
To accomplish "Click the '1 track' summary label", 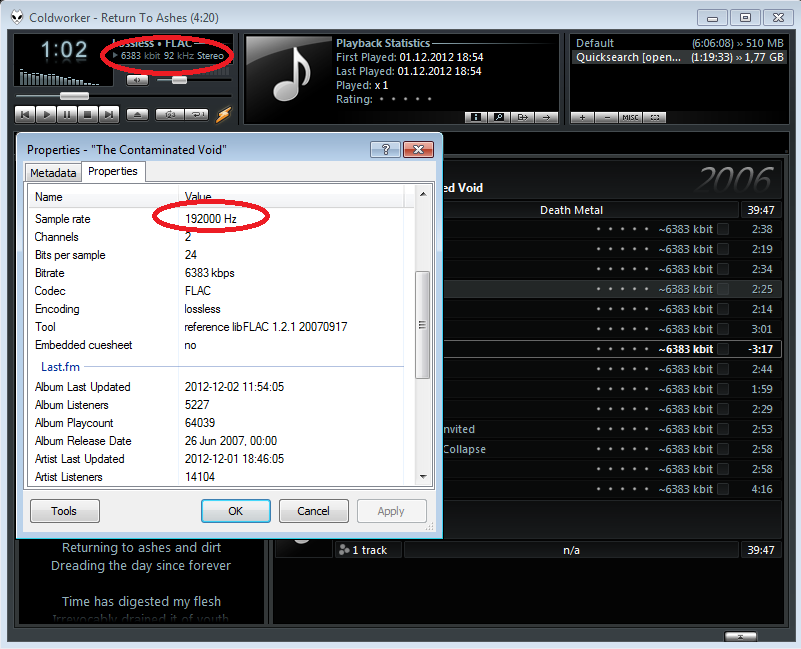I will click(369, 550).
